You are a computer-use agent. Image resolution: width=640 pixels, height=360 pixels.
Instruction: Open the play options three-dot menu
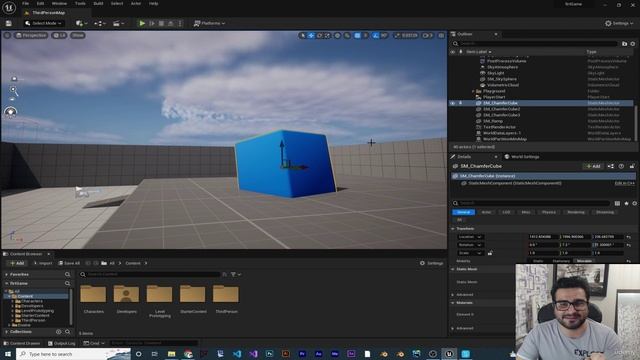tap(180, 23)
